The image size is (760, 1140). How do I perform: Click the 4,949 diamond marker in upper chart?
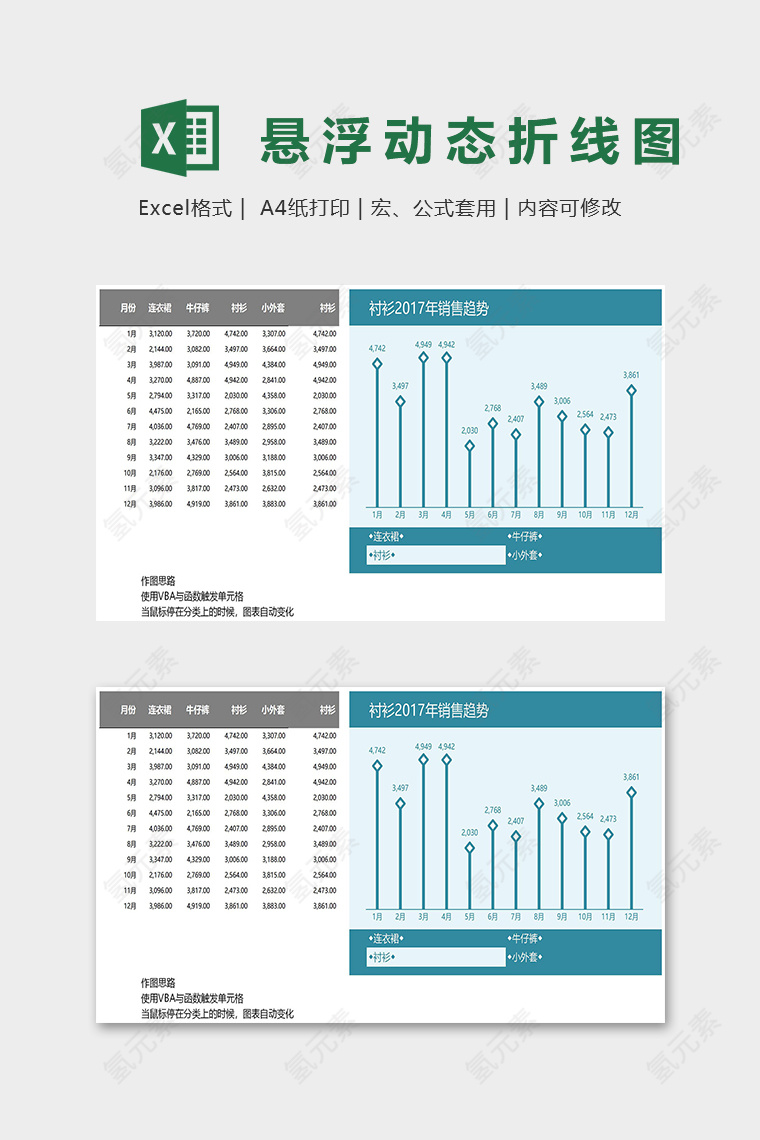[423, 357]
